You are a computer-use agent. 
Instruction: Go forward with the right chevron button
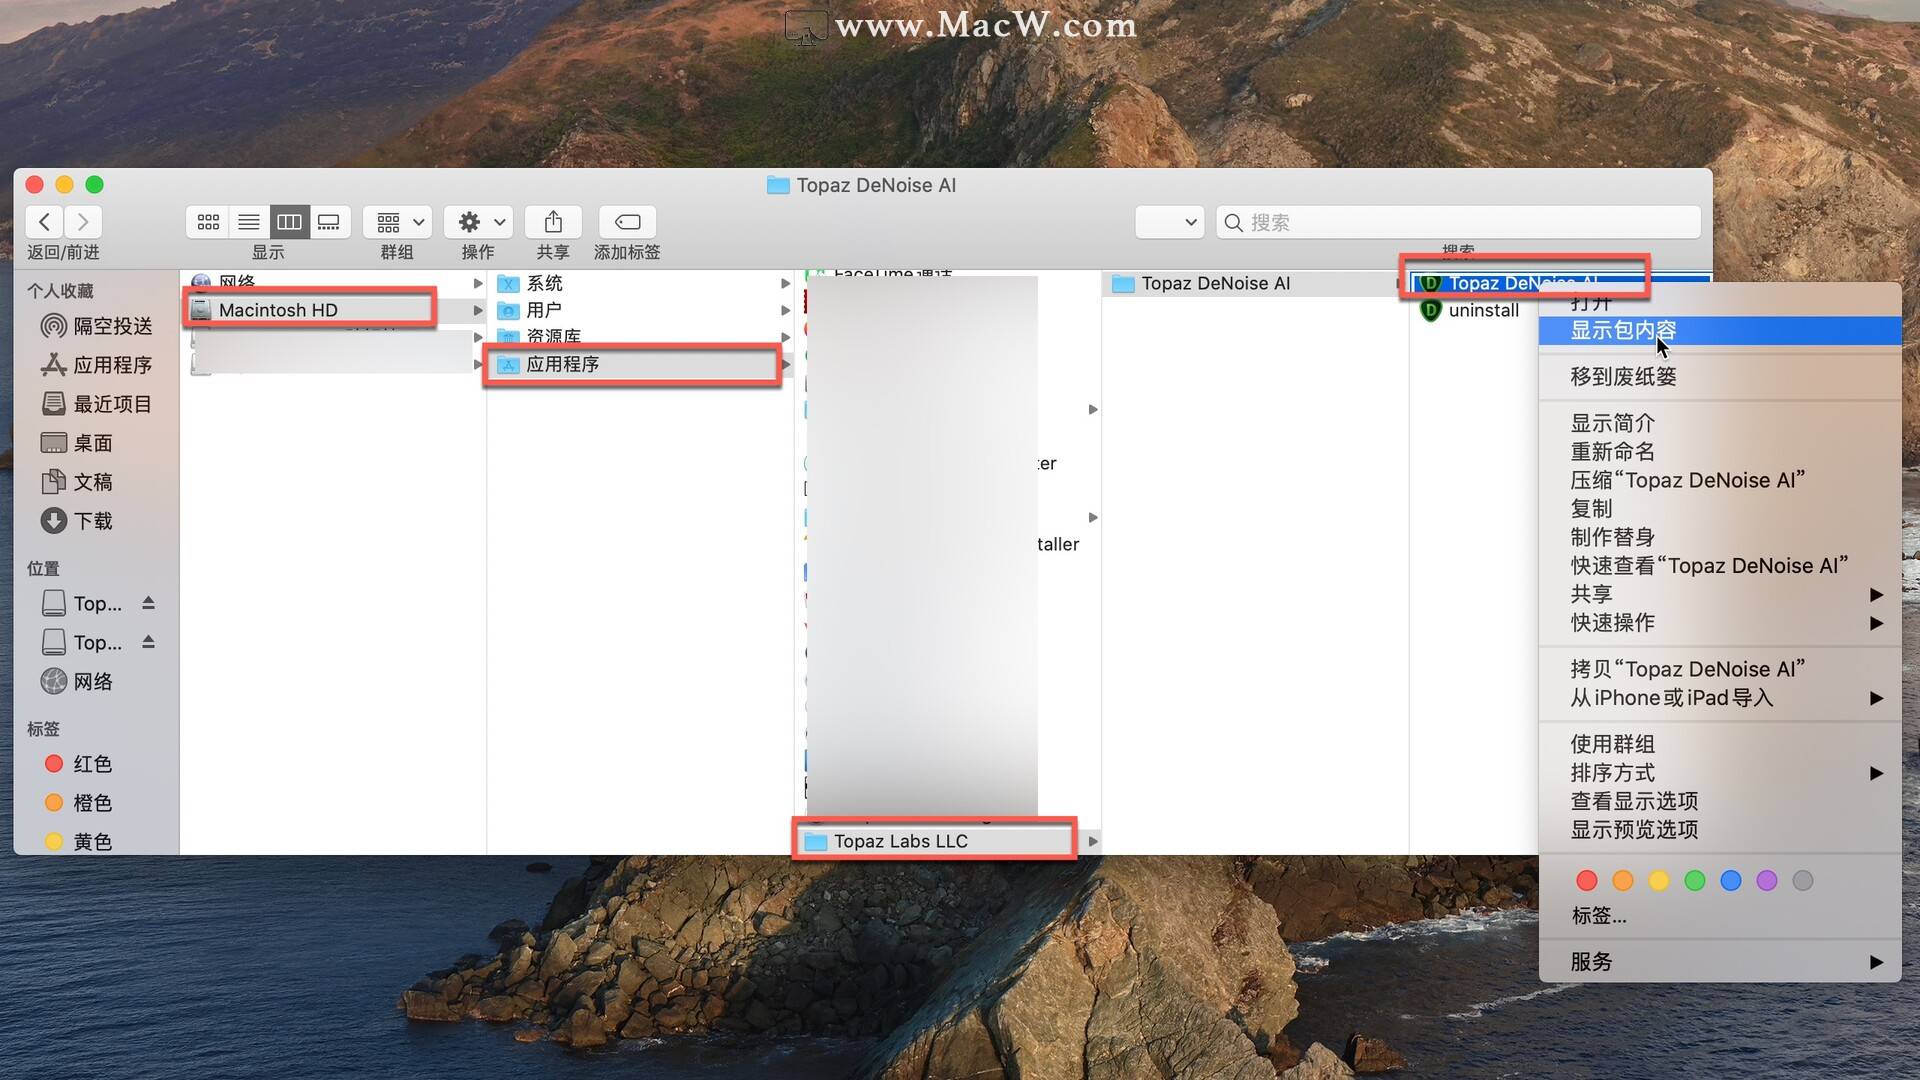point(83,222)
